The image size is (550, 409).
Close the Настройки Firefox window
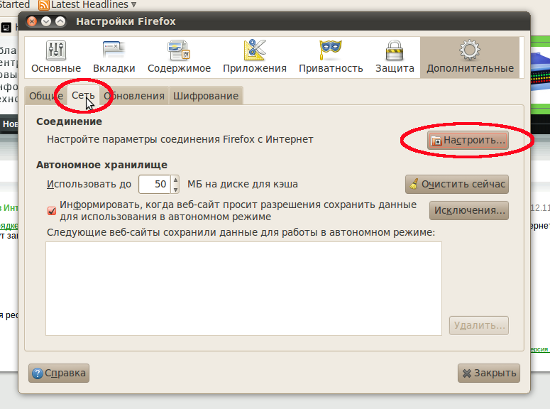click(32, 21)
